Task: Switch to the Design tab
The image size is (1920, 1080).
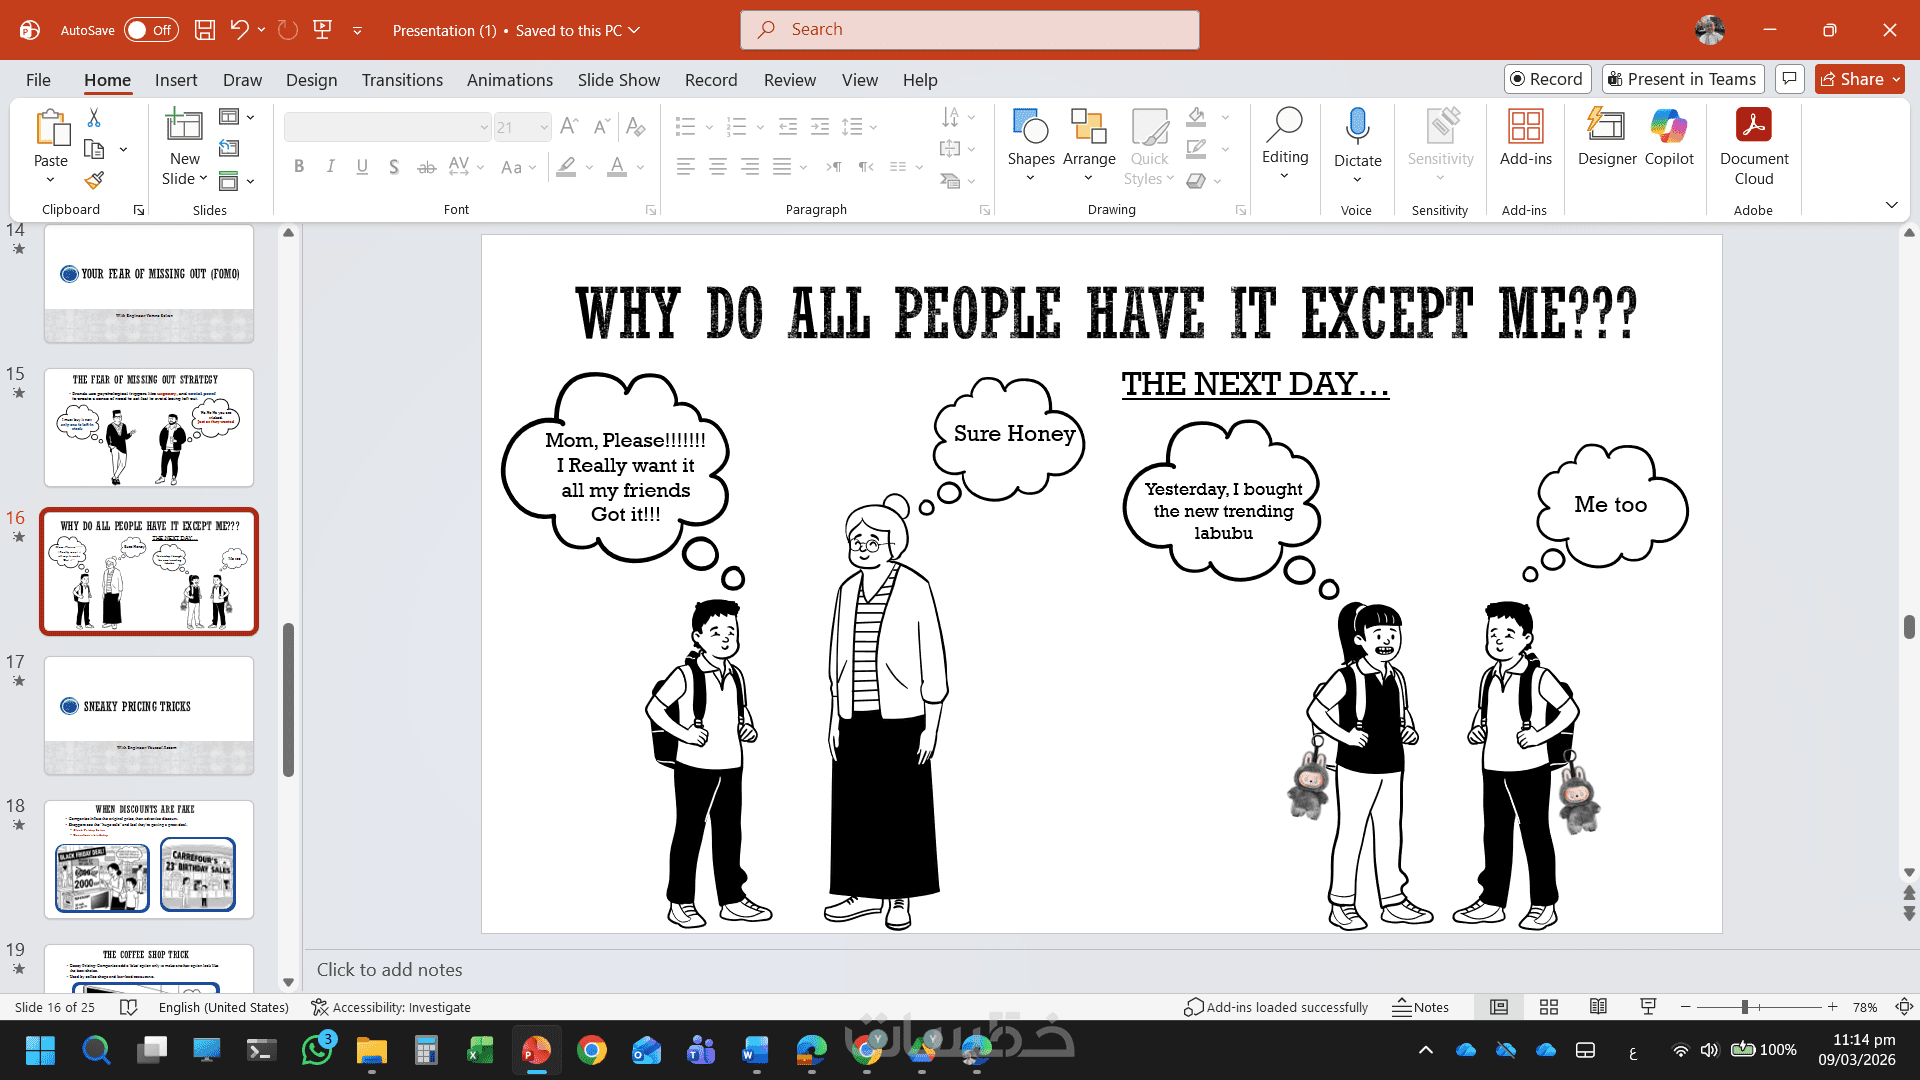Action: (311, 80)
